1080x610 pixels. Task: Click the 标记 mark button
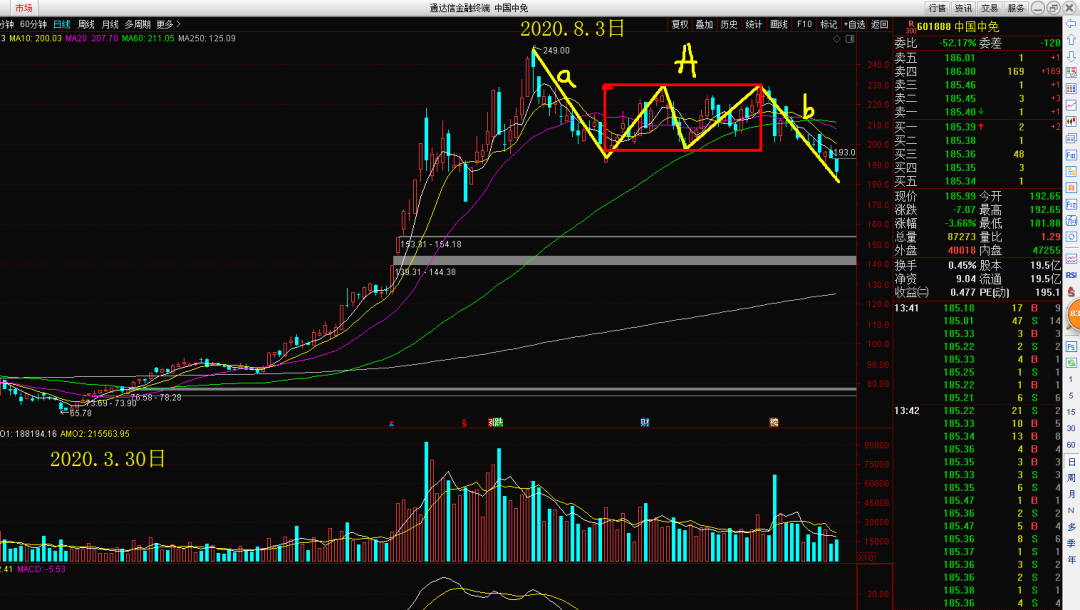(829, 24)
